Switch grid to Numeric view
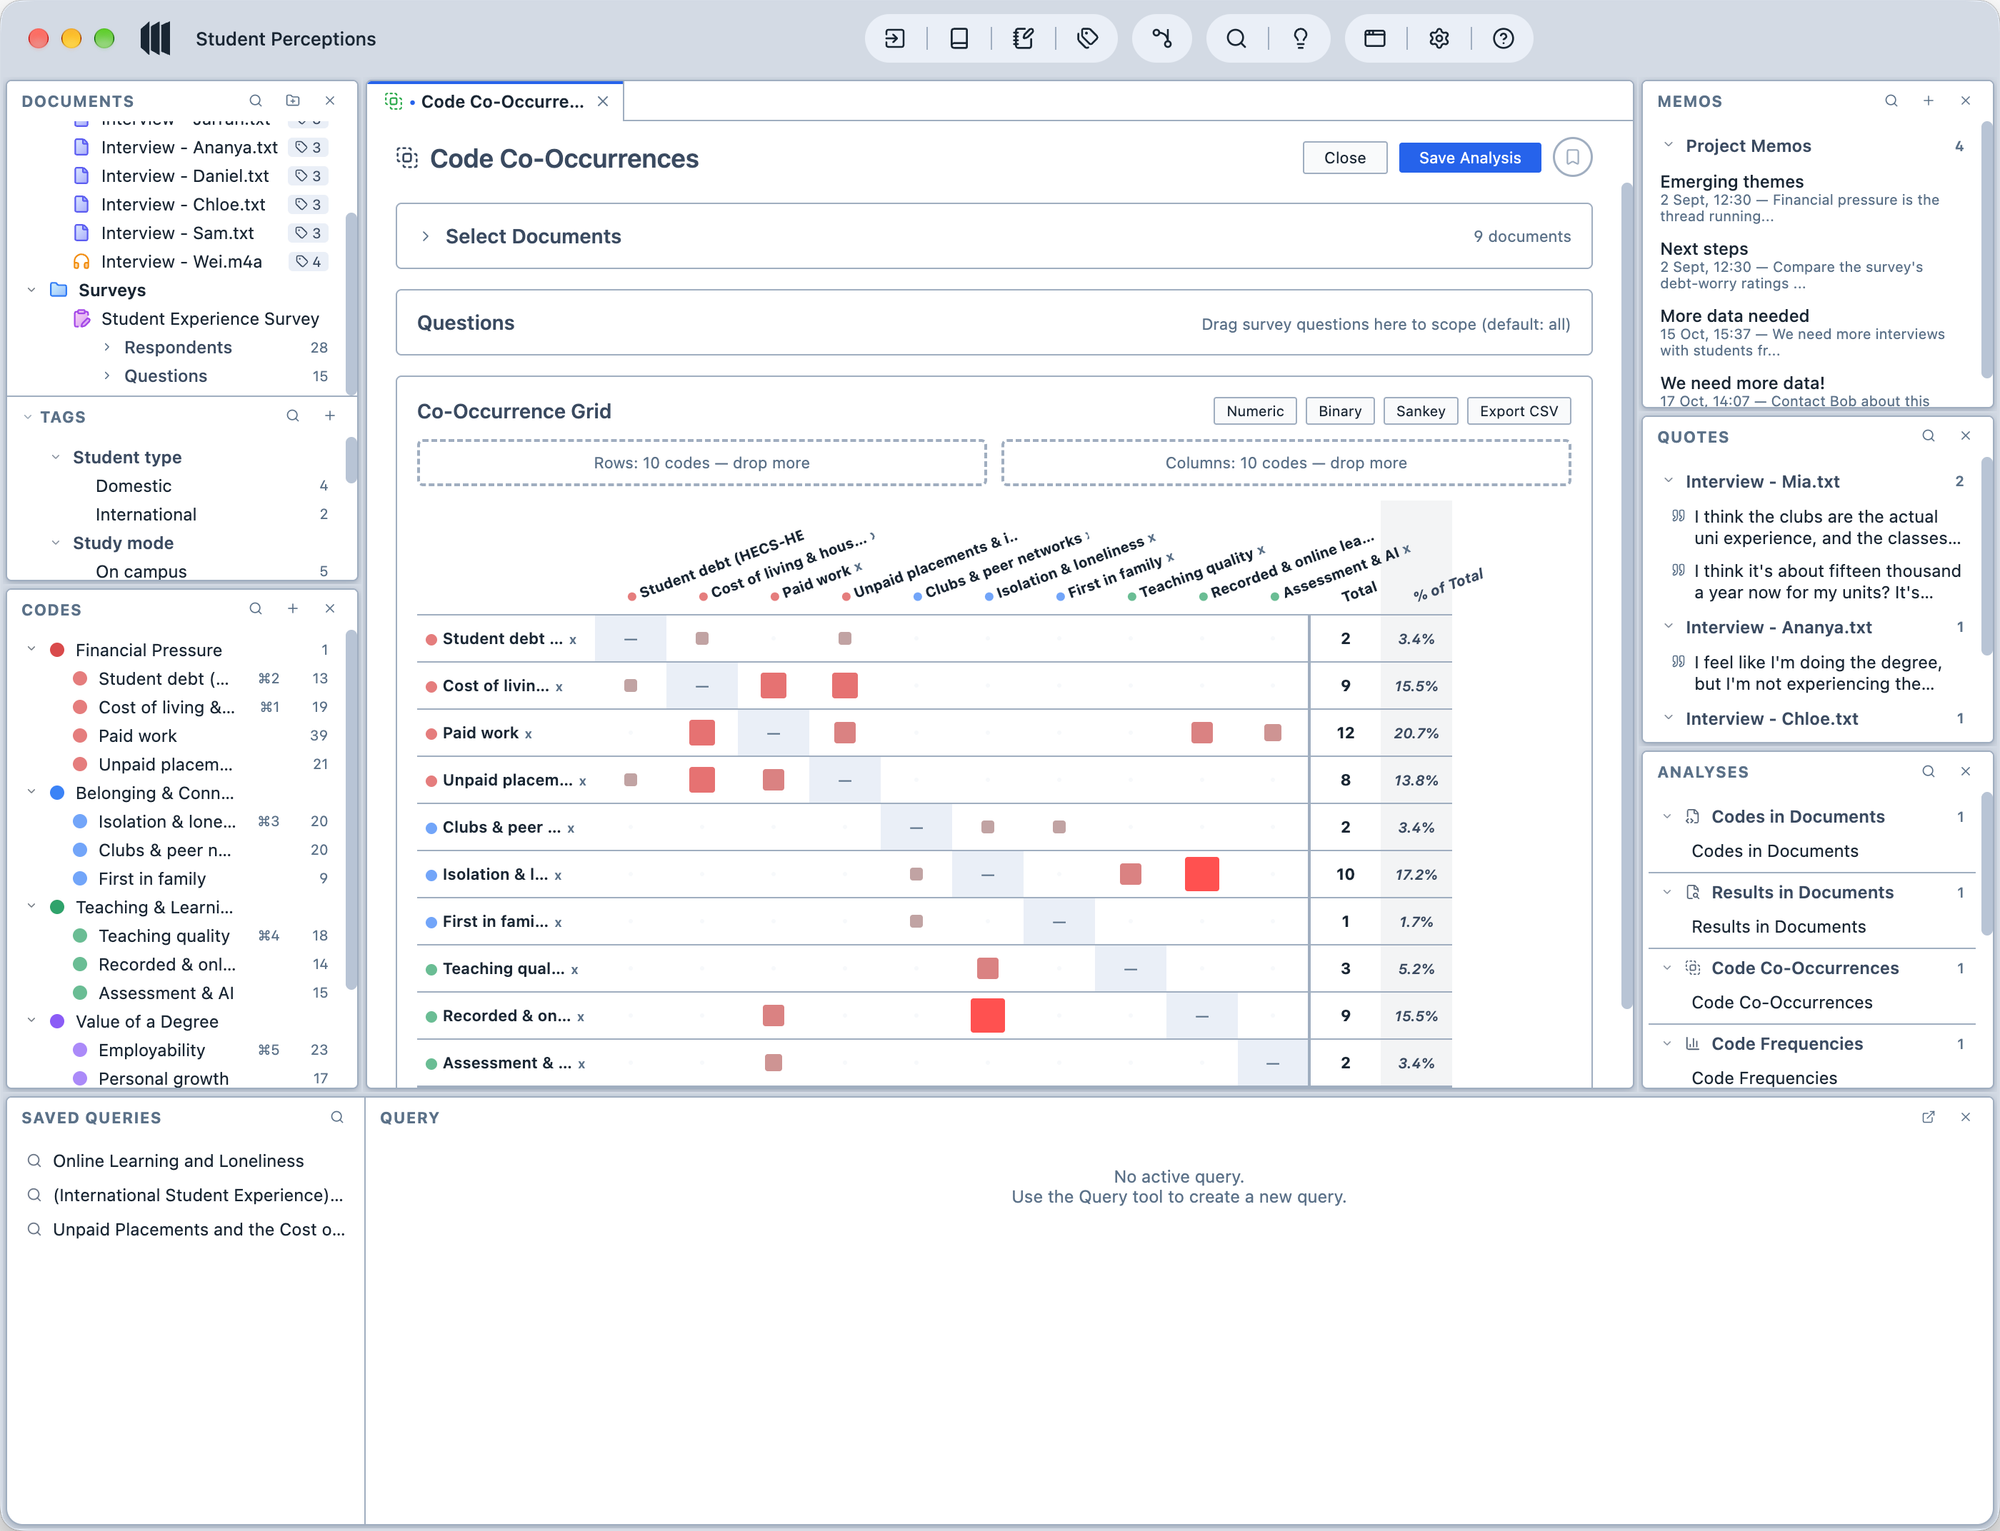This screenshot has height=1531, width=2000. 1255,411
